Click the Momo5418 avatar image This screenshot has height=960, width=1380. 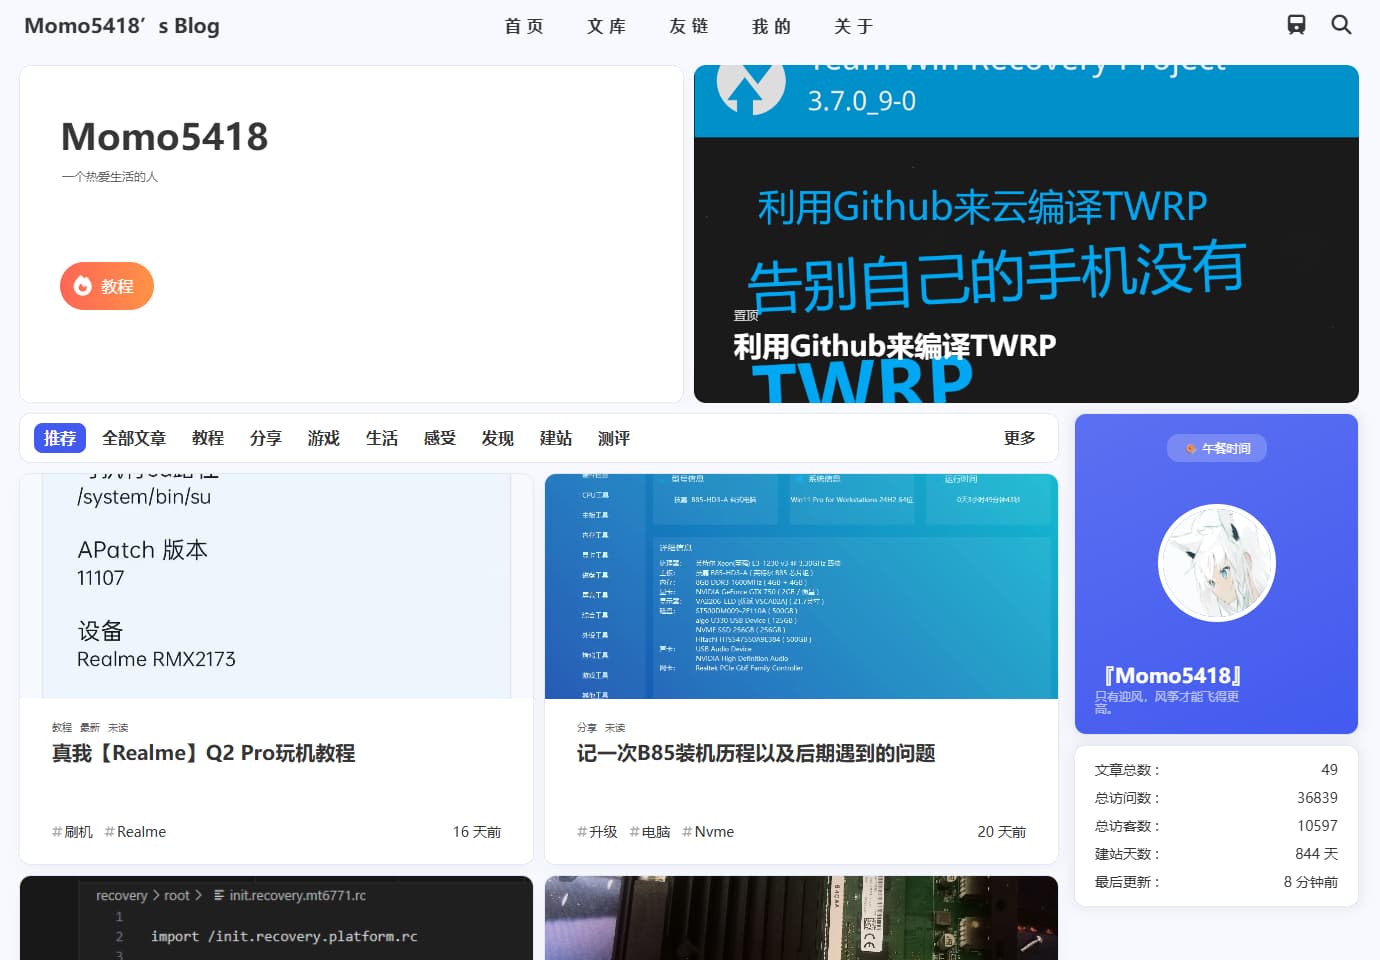tap(1216, 563)
